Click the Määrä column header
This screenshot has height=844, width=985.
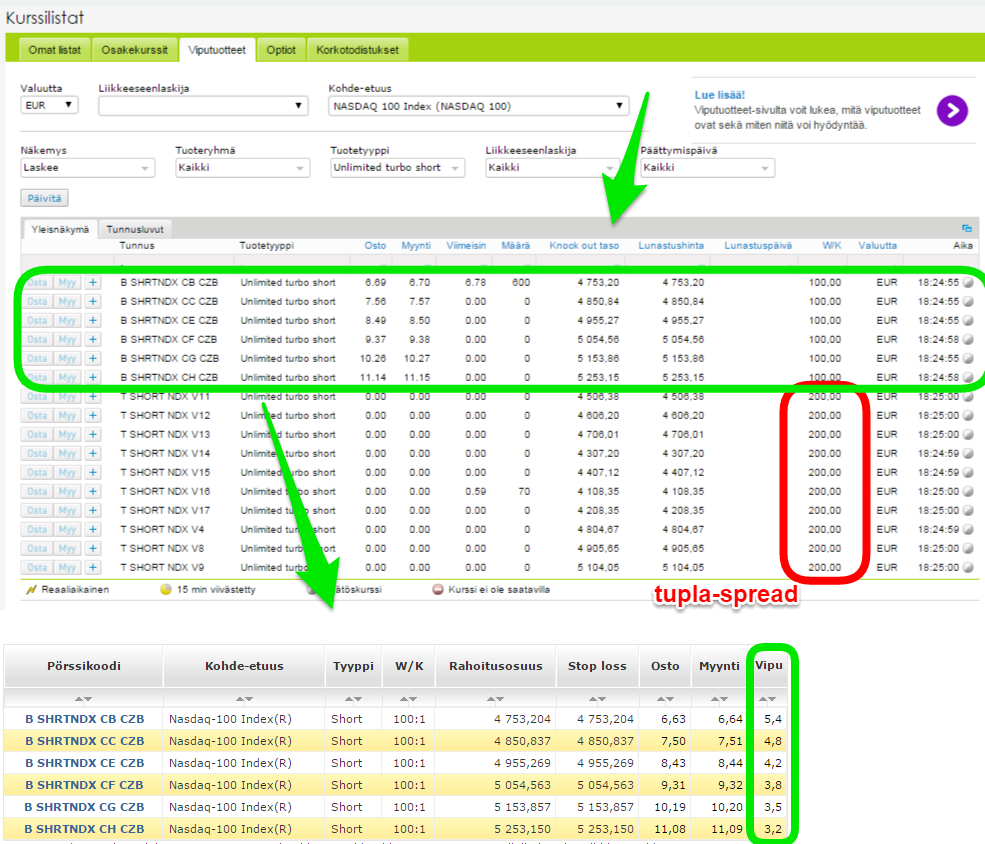tap(516, 246)
